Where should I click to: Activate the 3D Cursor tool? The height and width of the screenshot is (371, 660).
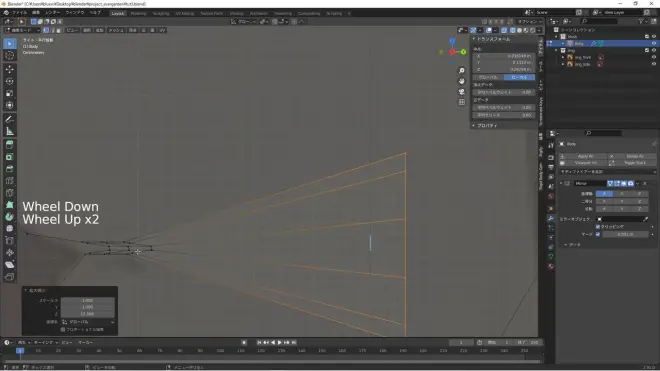point(10,56)
